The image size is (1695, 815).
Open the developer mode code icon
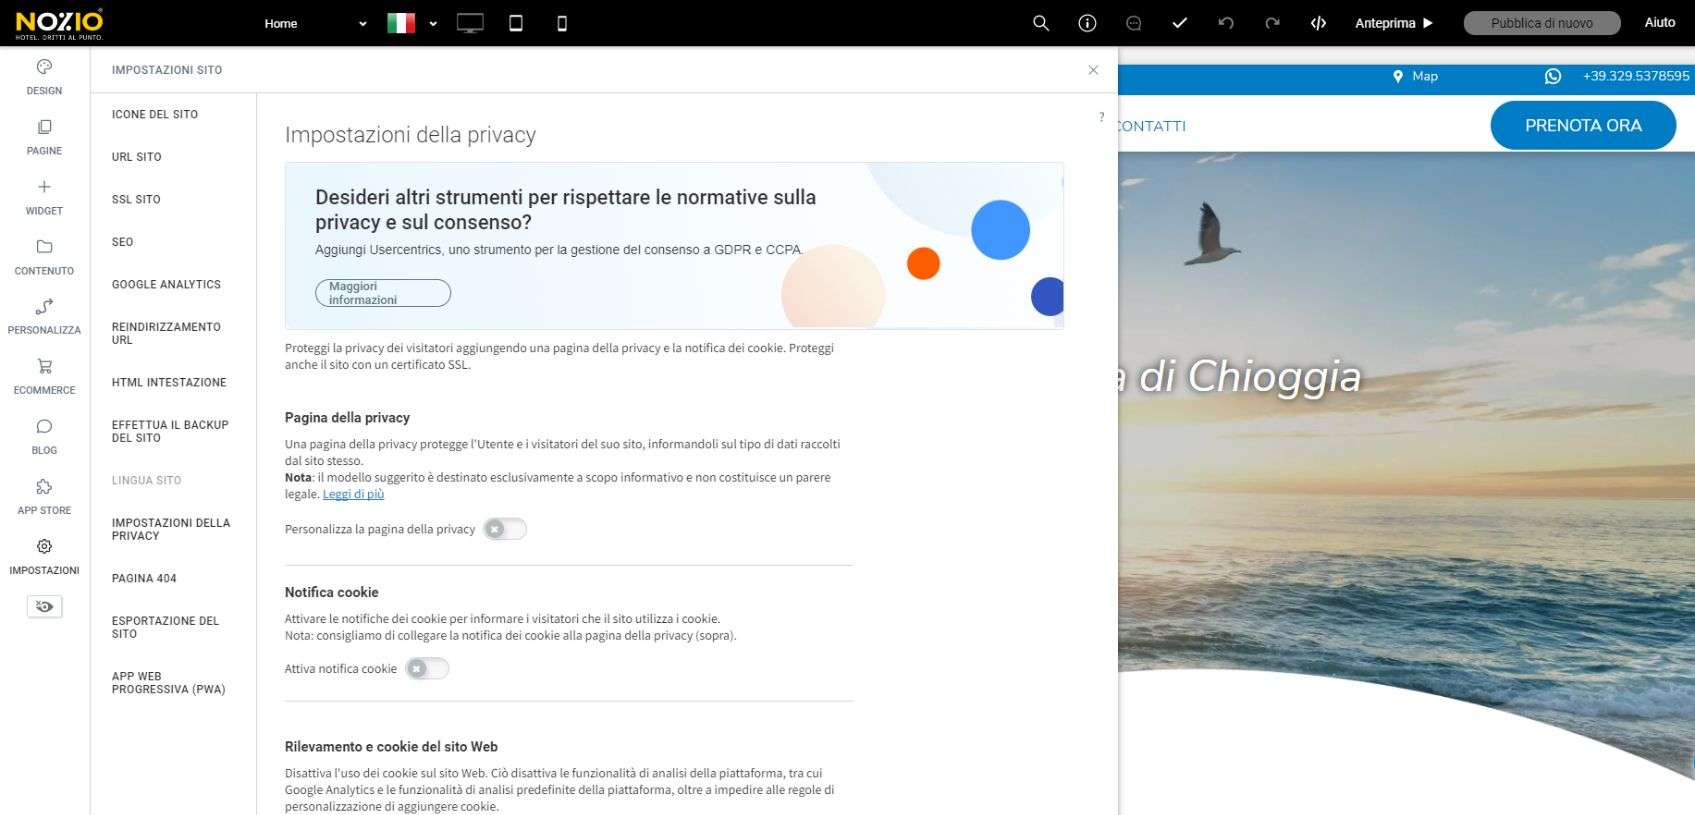click(1318, 23)
